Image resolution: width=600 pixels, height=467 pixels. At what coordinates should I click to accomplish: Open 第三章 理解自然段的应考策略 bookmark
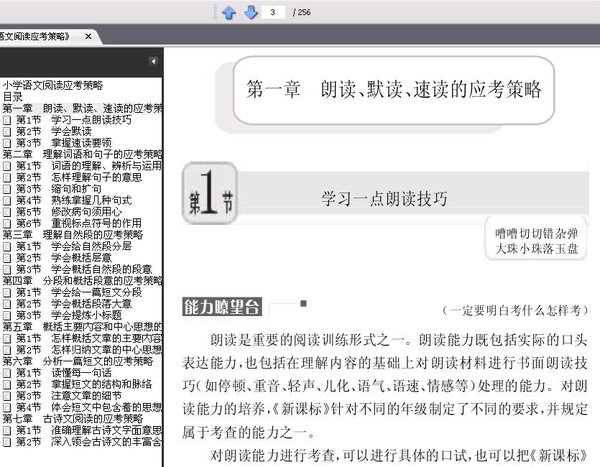click(73, 235)
